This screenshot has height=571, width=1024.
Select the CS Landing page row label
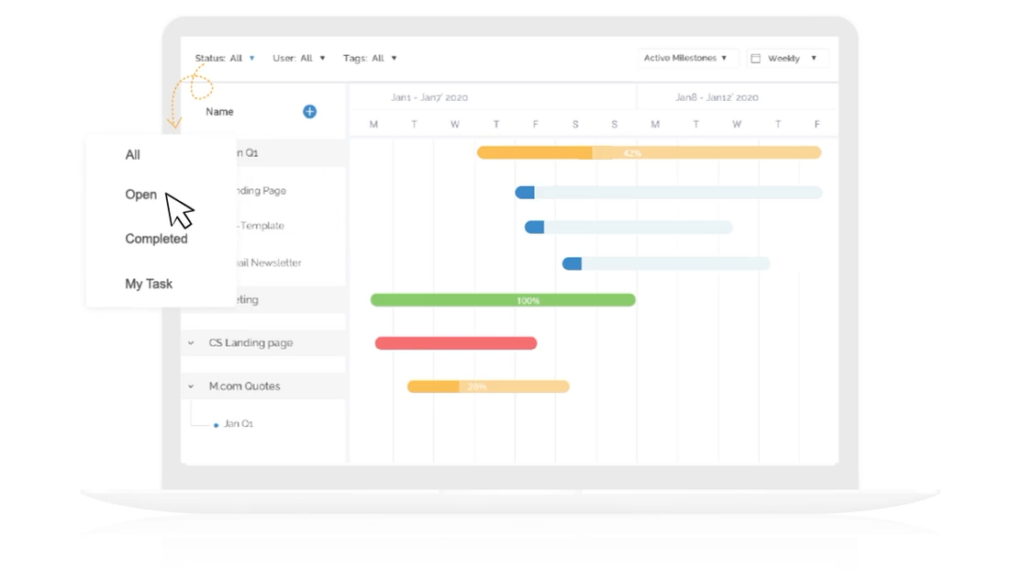tap(251, 343)
